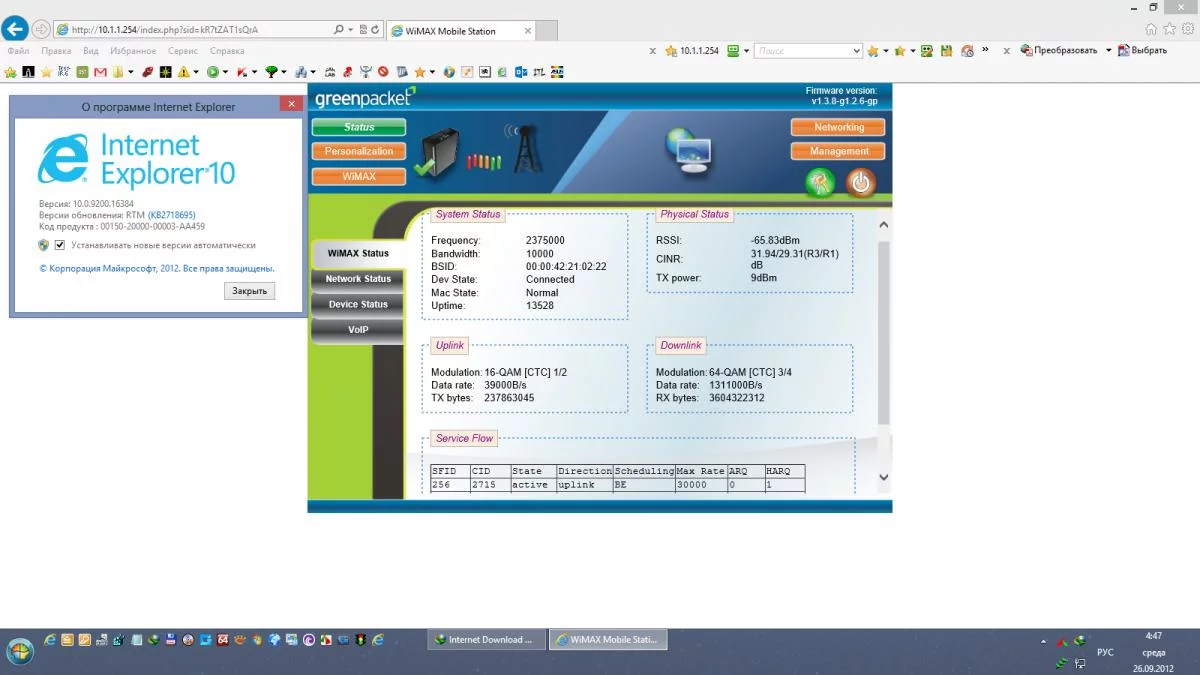This screenshot has width=1200, height=675.
Task: Click the РУС language indicator in tray
Action: coord(1105,652)
